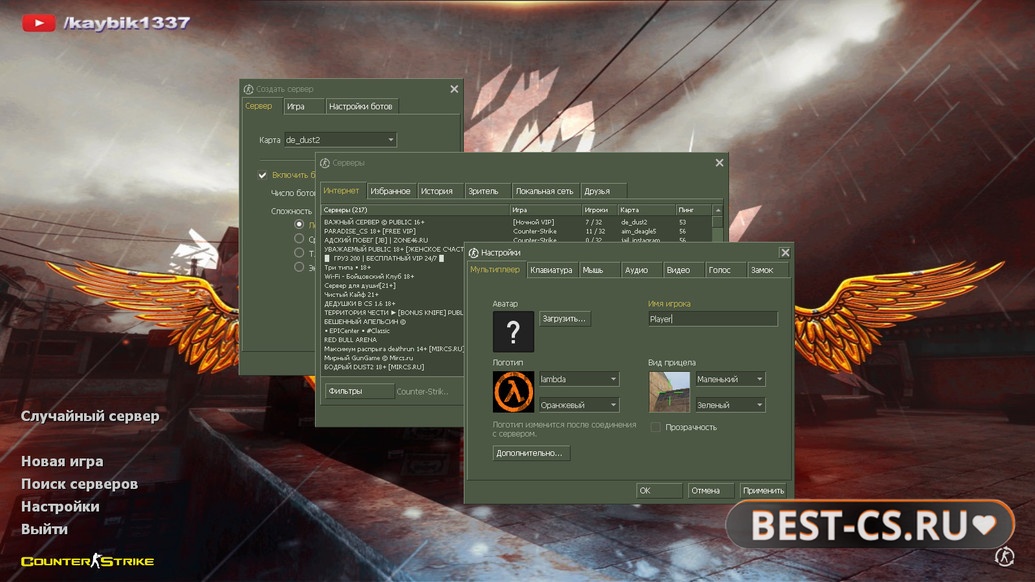
Task: Switch to the Замок settings tab
Action: point(768,270)
